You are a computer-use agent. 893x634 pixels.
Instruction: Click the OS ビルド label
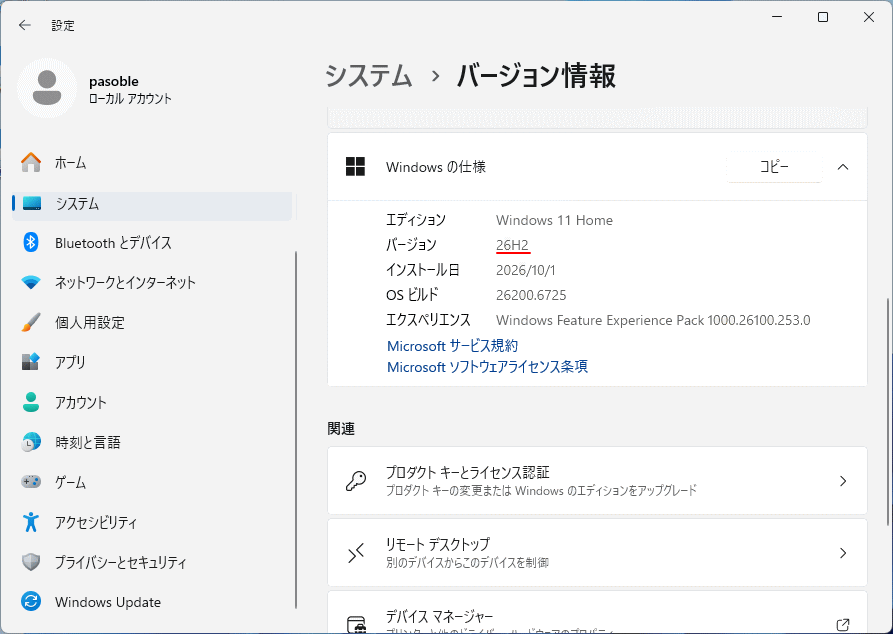pos(412,295)
